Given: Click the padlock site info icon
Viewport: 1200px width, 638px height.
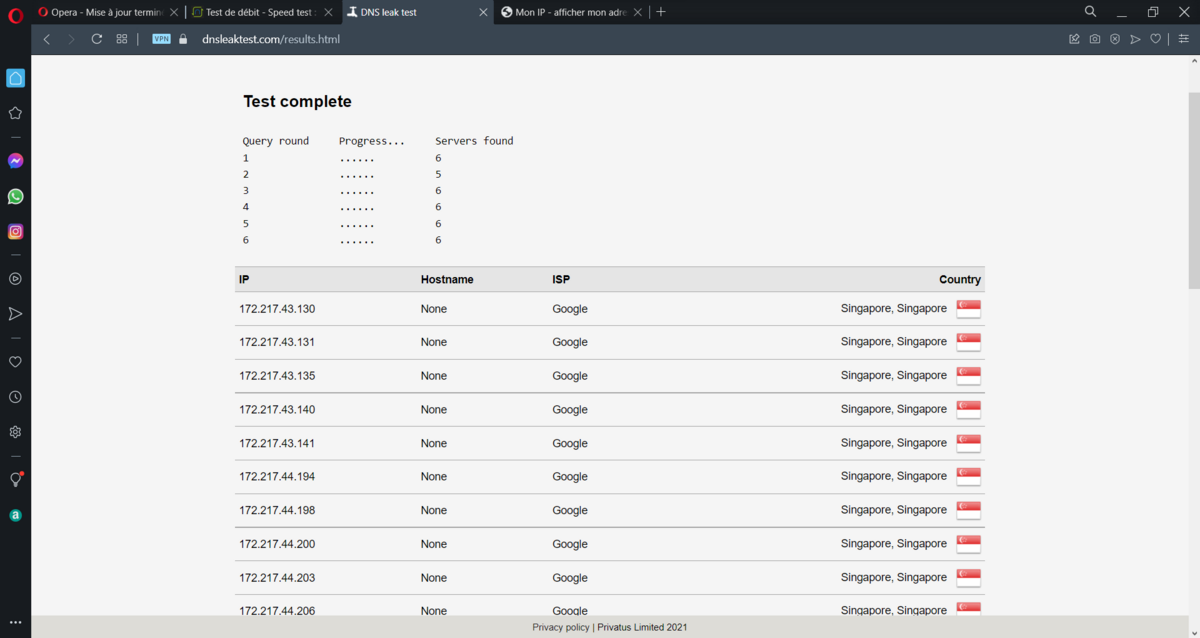Looking at the screenshot, I should (183, 39).
